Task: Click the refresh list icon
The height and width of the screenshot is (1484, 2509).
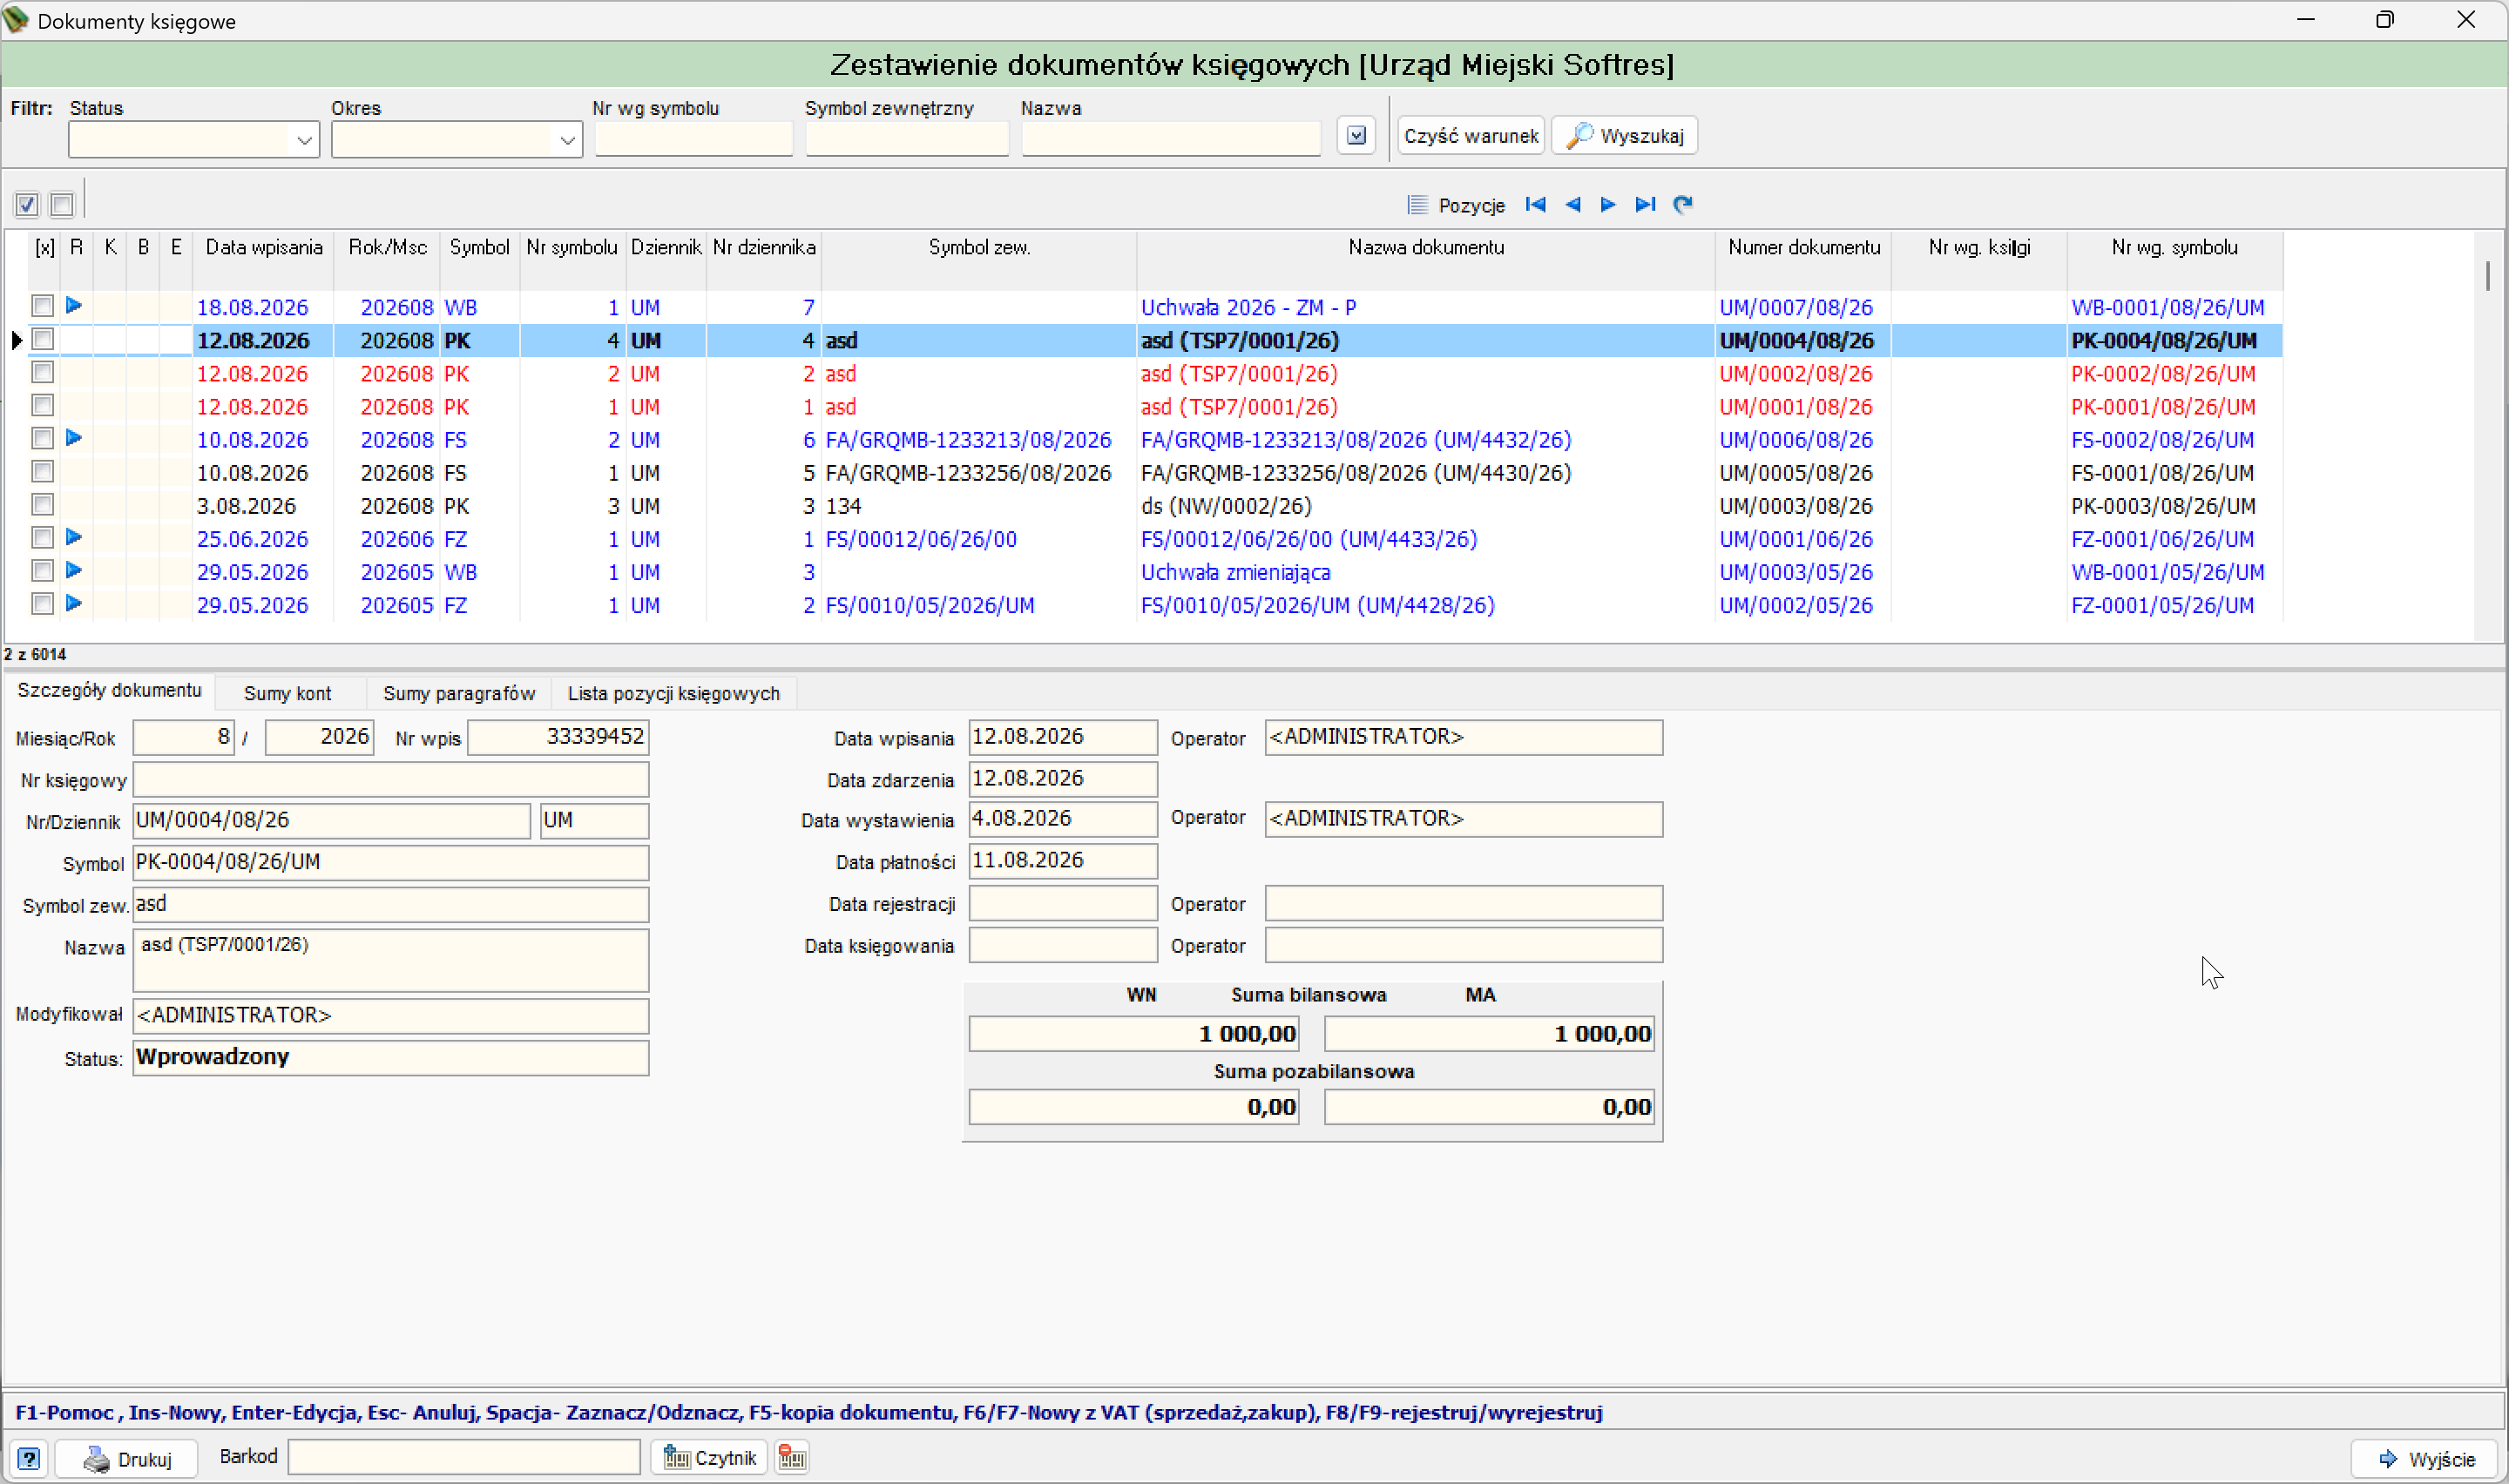Action: click(1683, 205)
